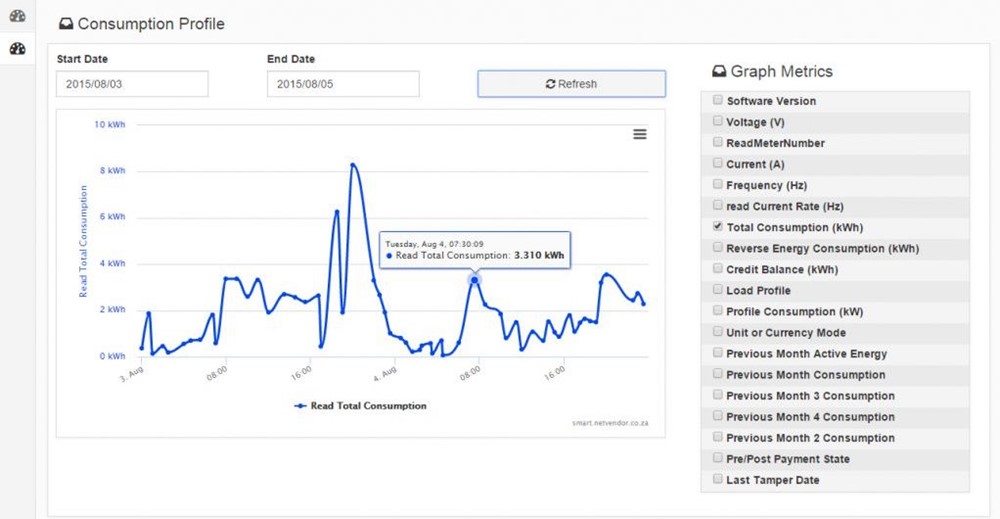Enable the Load Profile checkbox
This screenshot has height=519, width=1000.
[x=718, y=290]
